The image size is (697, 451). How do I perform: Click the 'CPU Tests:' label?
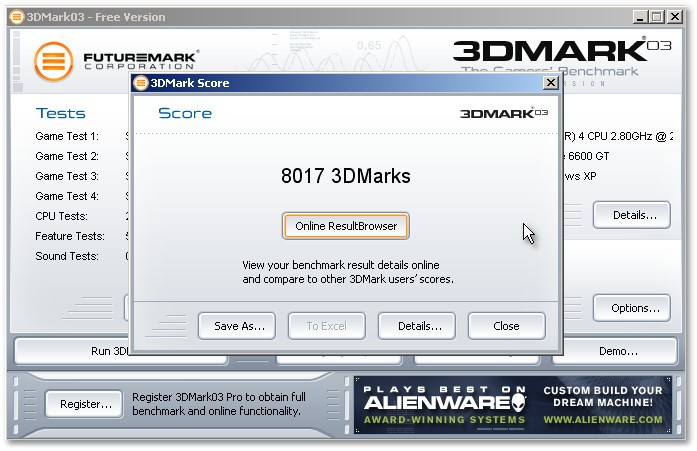point(61,216)
